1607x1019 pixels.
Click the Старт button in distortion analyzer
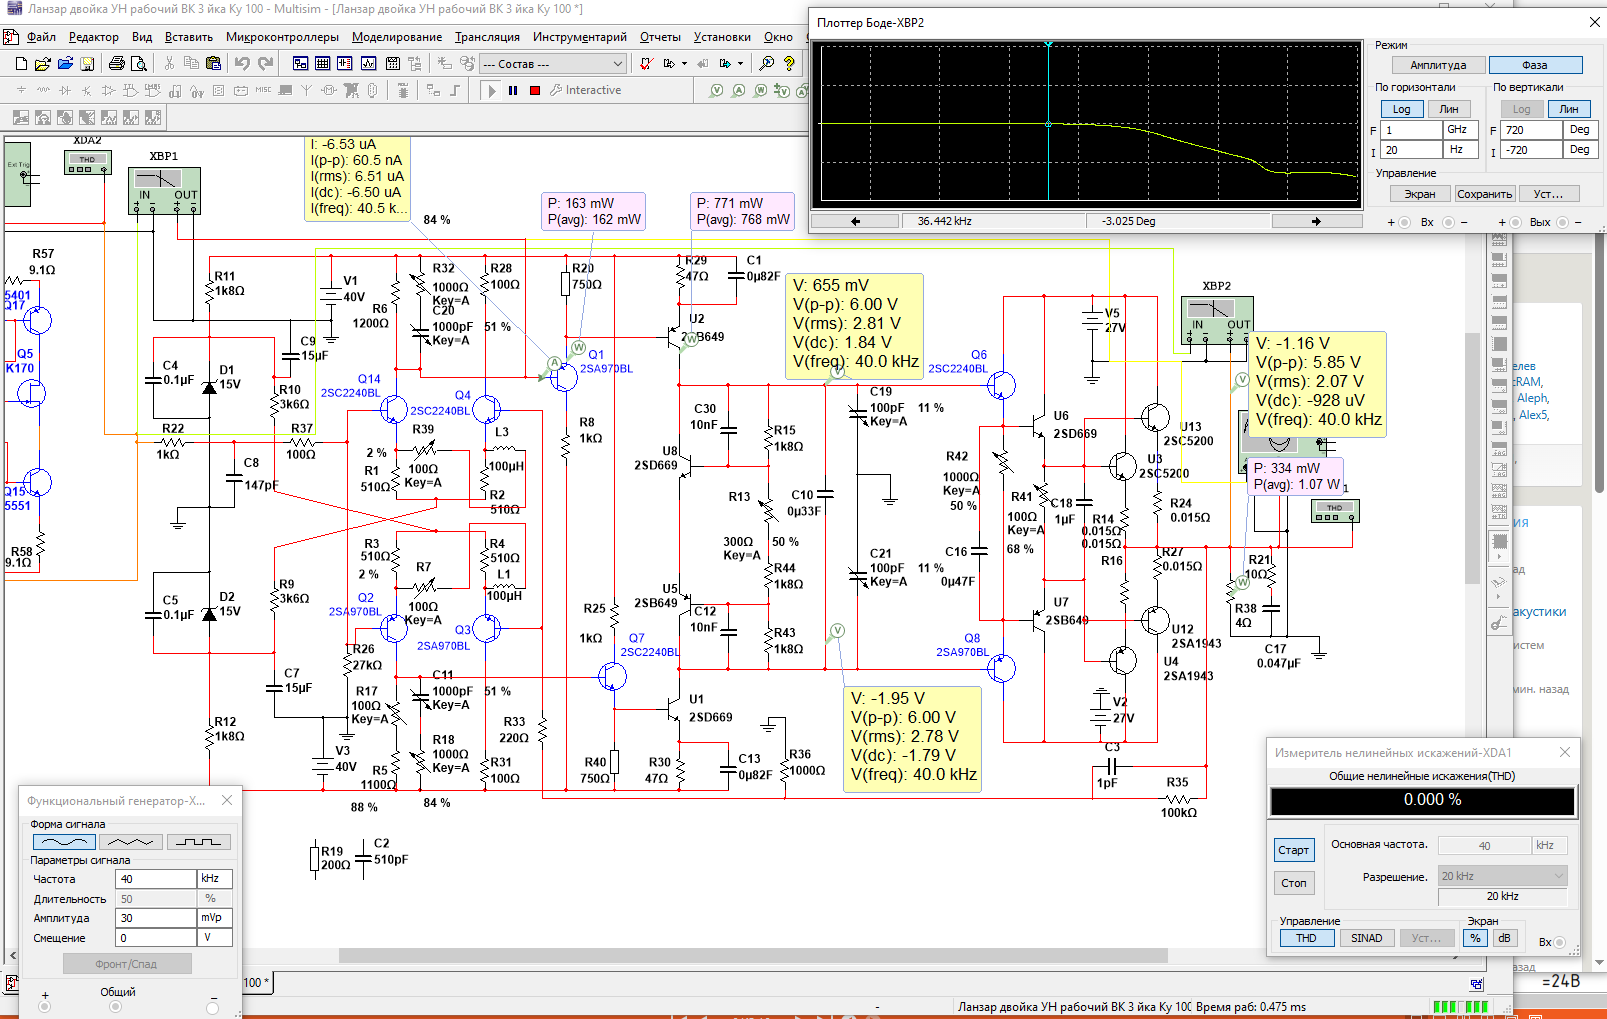pos(1293,850)
